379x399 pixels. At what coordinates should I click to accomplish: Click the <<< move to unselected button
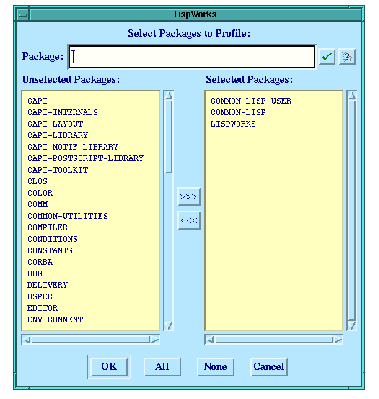click(x=189, y=220)
